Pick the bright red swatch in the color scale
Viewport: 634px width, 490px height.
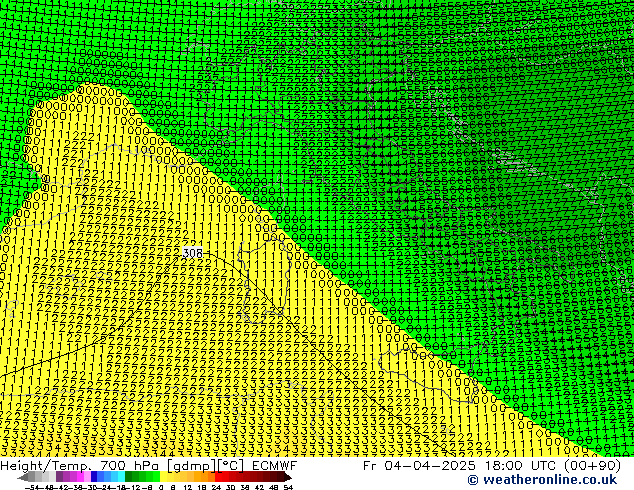218,477
